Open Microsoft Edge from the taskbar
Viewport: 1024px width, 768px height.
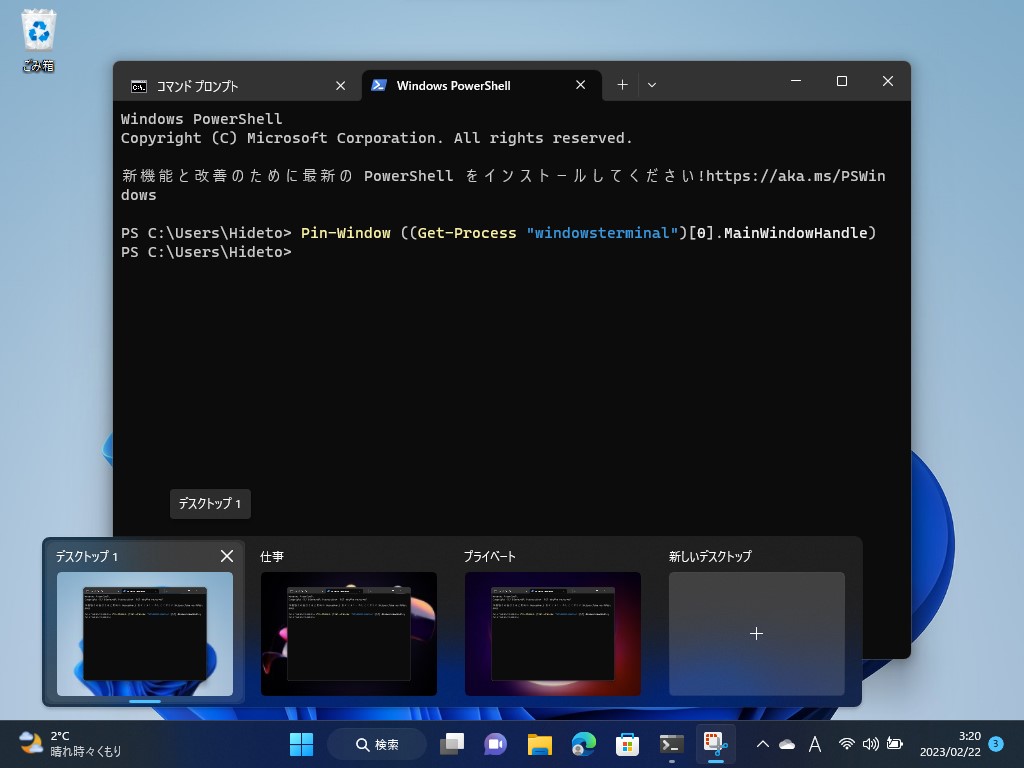coord(582,744)
